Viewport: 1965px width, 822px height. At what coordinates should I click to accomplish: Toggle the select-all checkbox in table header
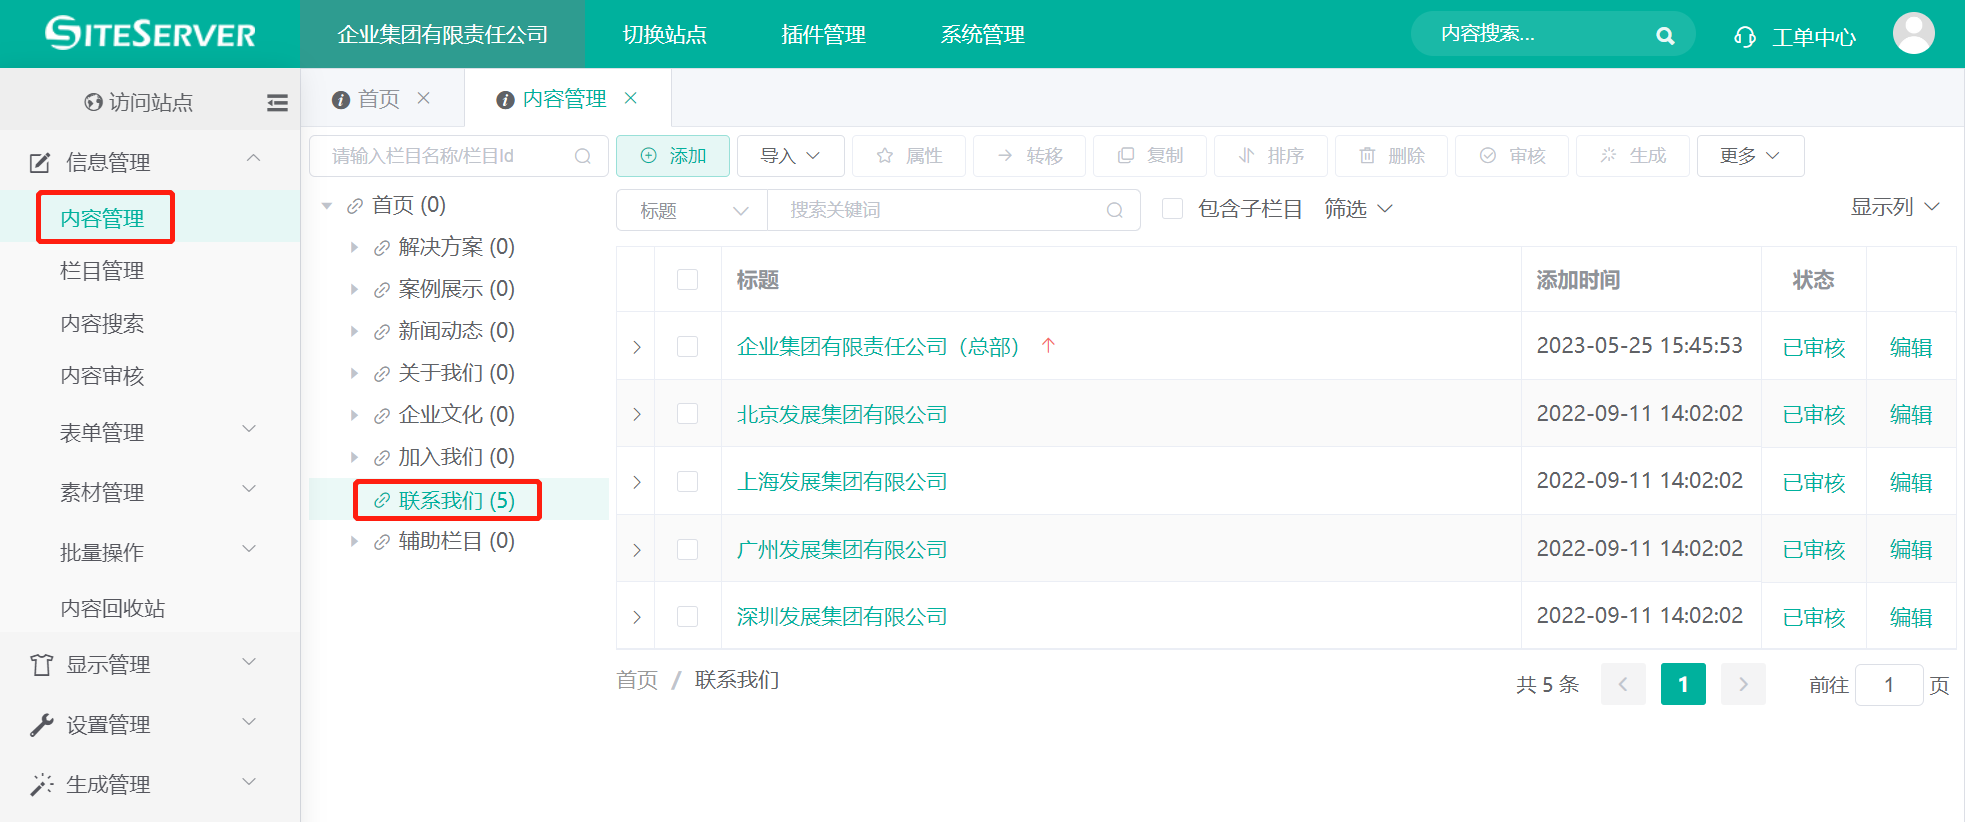click(x=687, y=279)
